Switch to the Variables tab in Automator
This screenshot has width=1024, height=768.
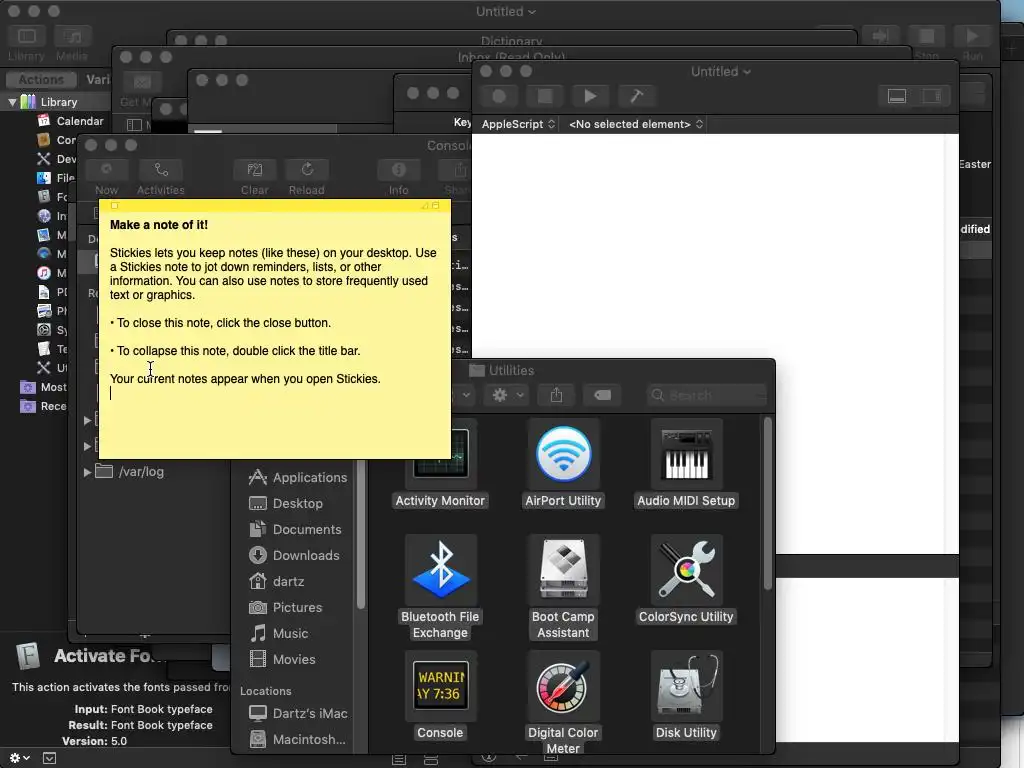97,80
